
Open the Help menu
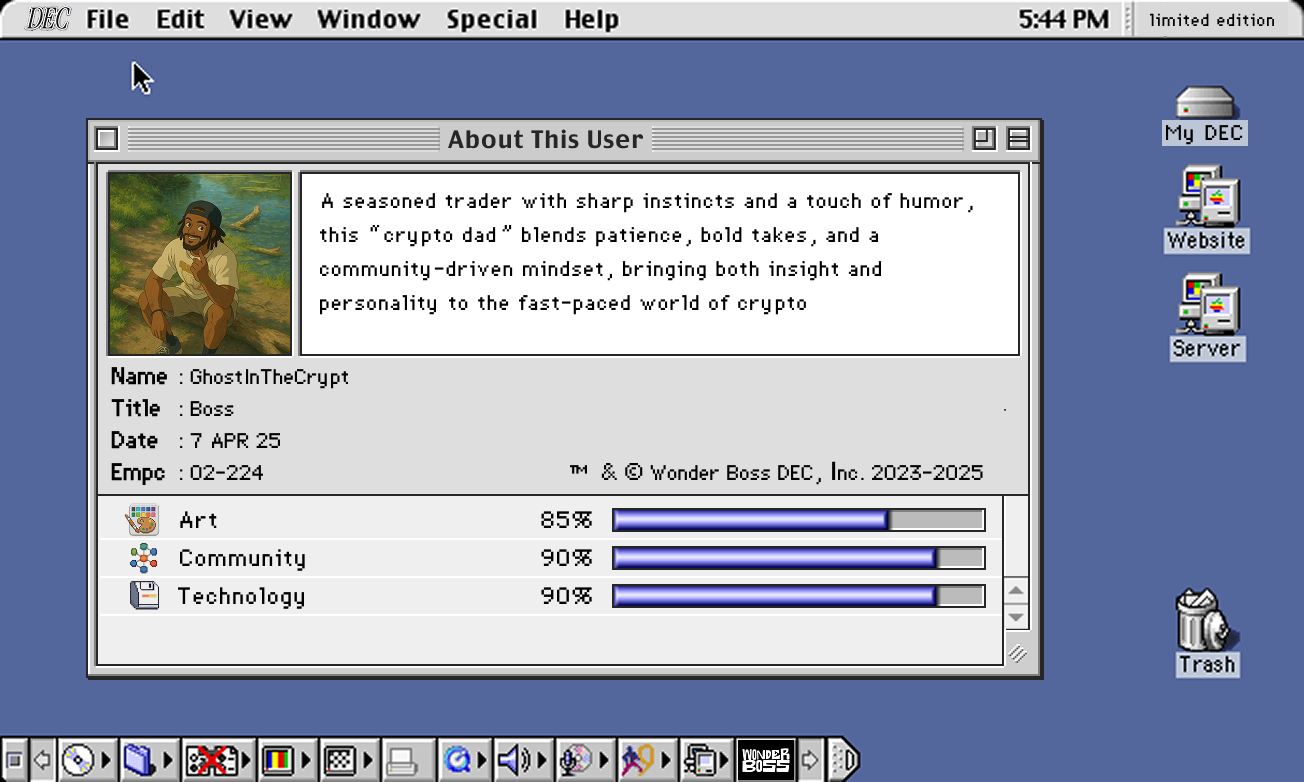click(591, 19)
